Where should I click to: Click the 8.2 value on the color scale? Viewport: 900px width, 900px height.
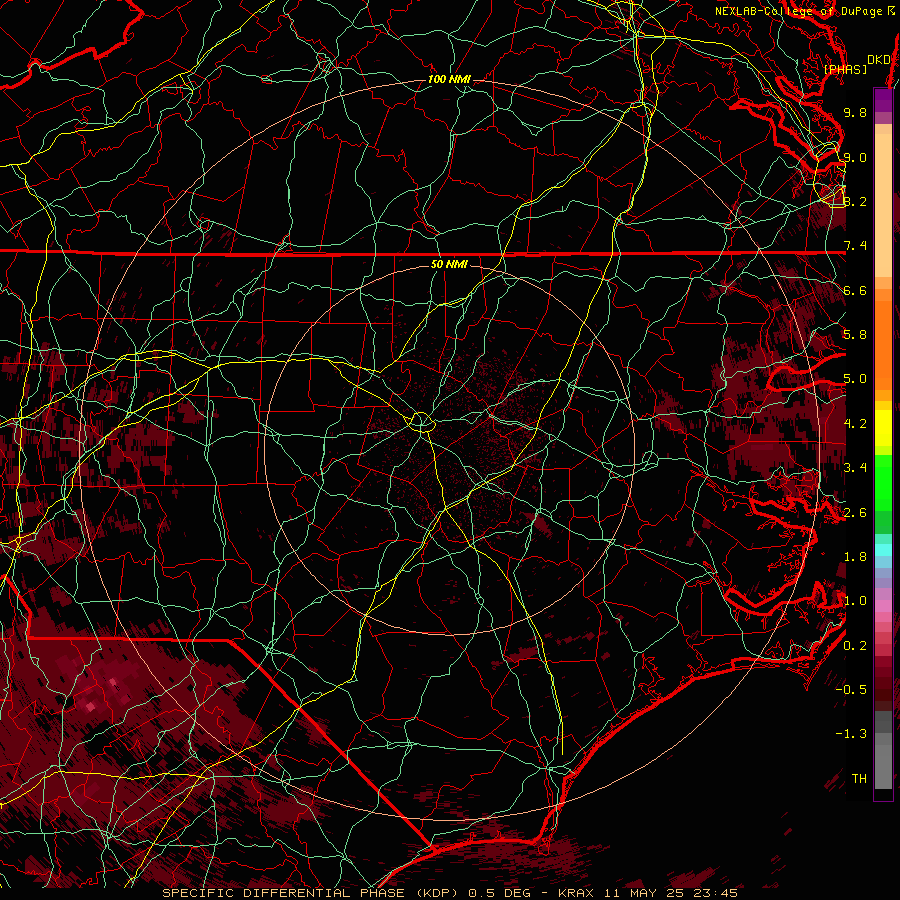pyautogui.click(x=855, y=201)
